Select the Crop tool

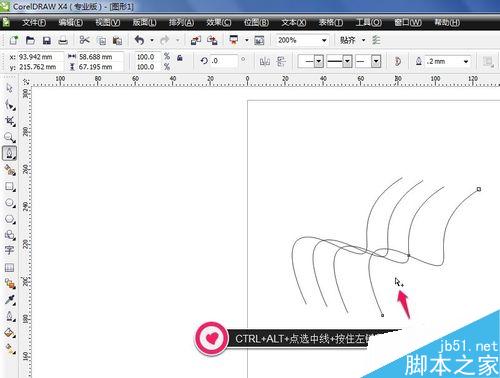[9, 121]
